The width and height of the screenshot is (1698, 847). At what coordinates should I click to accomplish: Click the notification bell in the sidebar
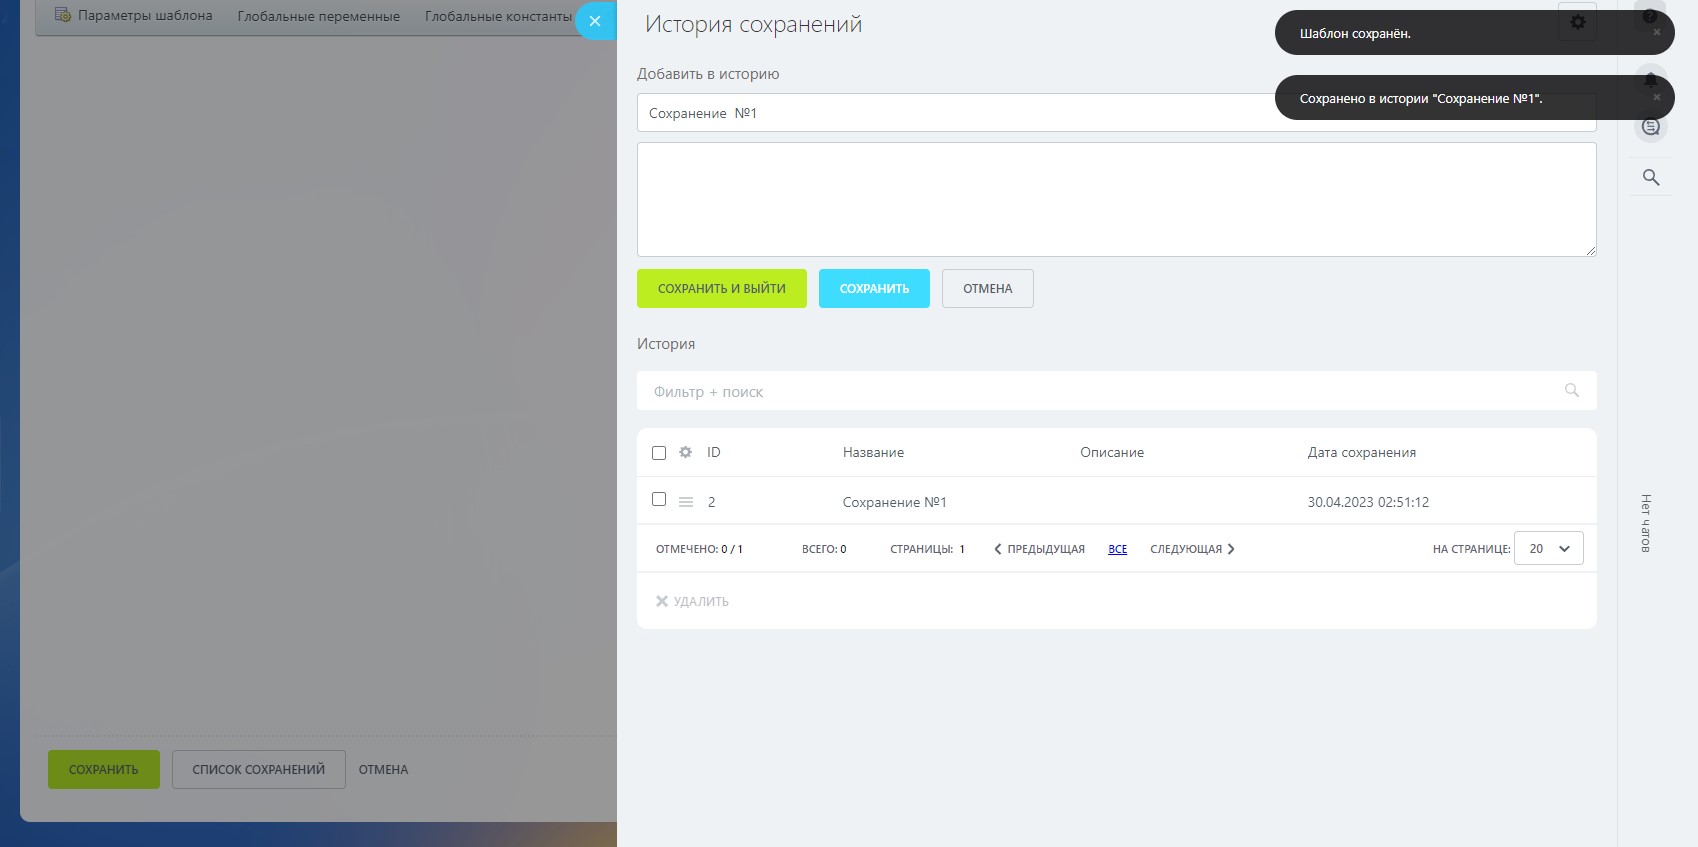click(1651, 80)
